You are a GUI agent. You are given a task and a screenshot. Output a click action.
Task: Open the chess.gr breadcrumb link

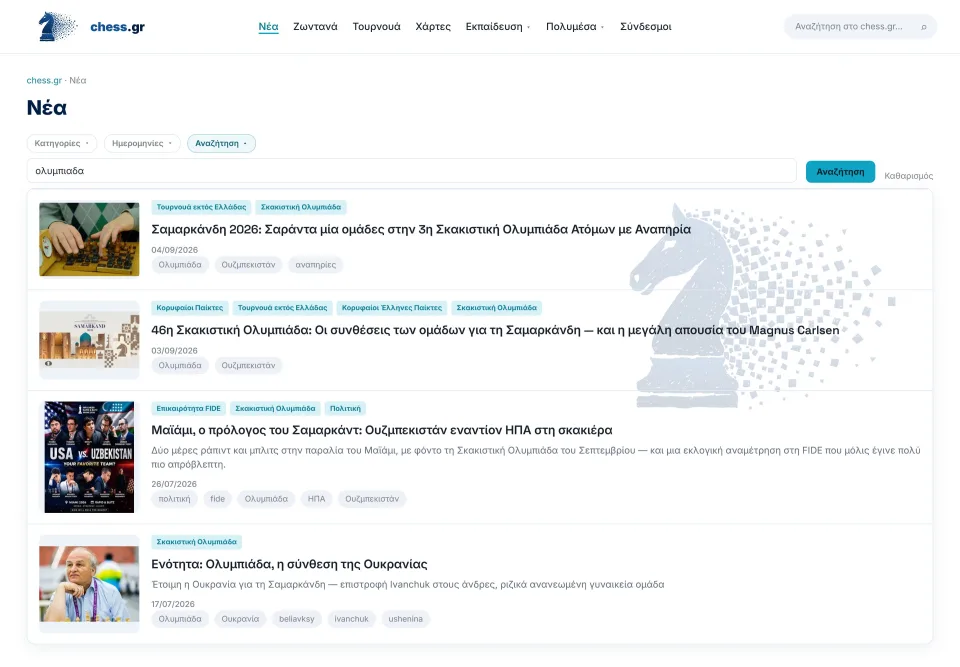tap(44, 80)
